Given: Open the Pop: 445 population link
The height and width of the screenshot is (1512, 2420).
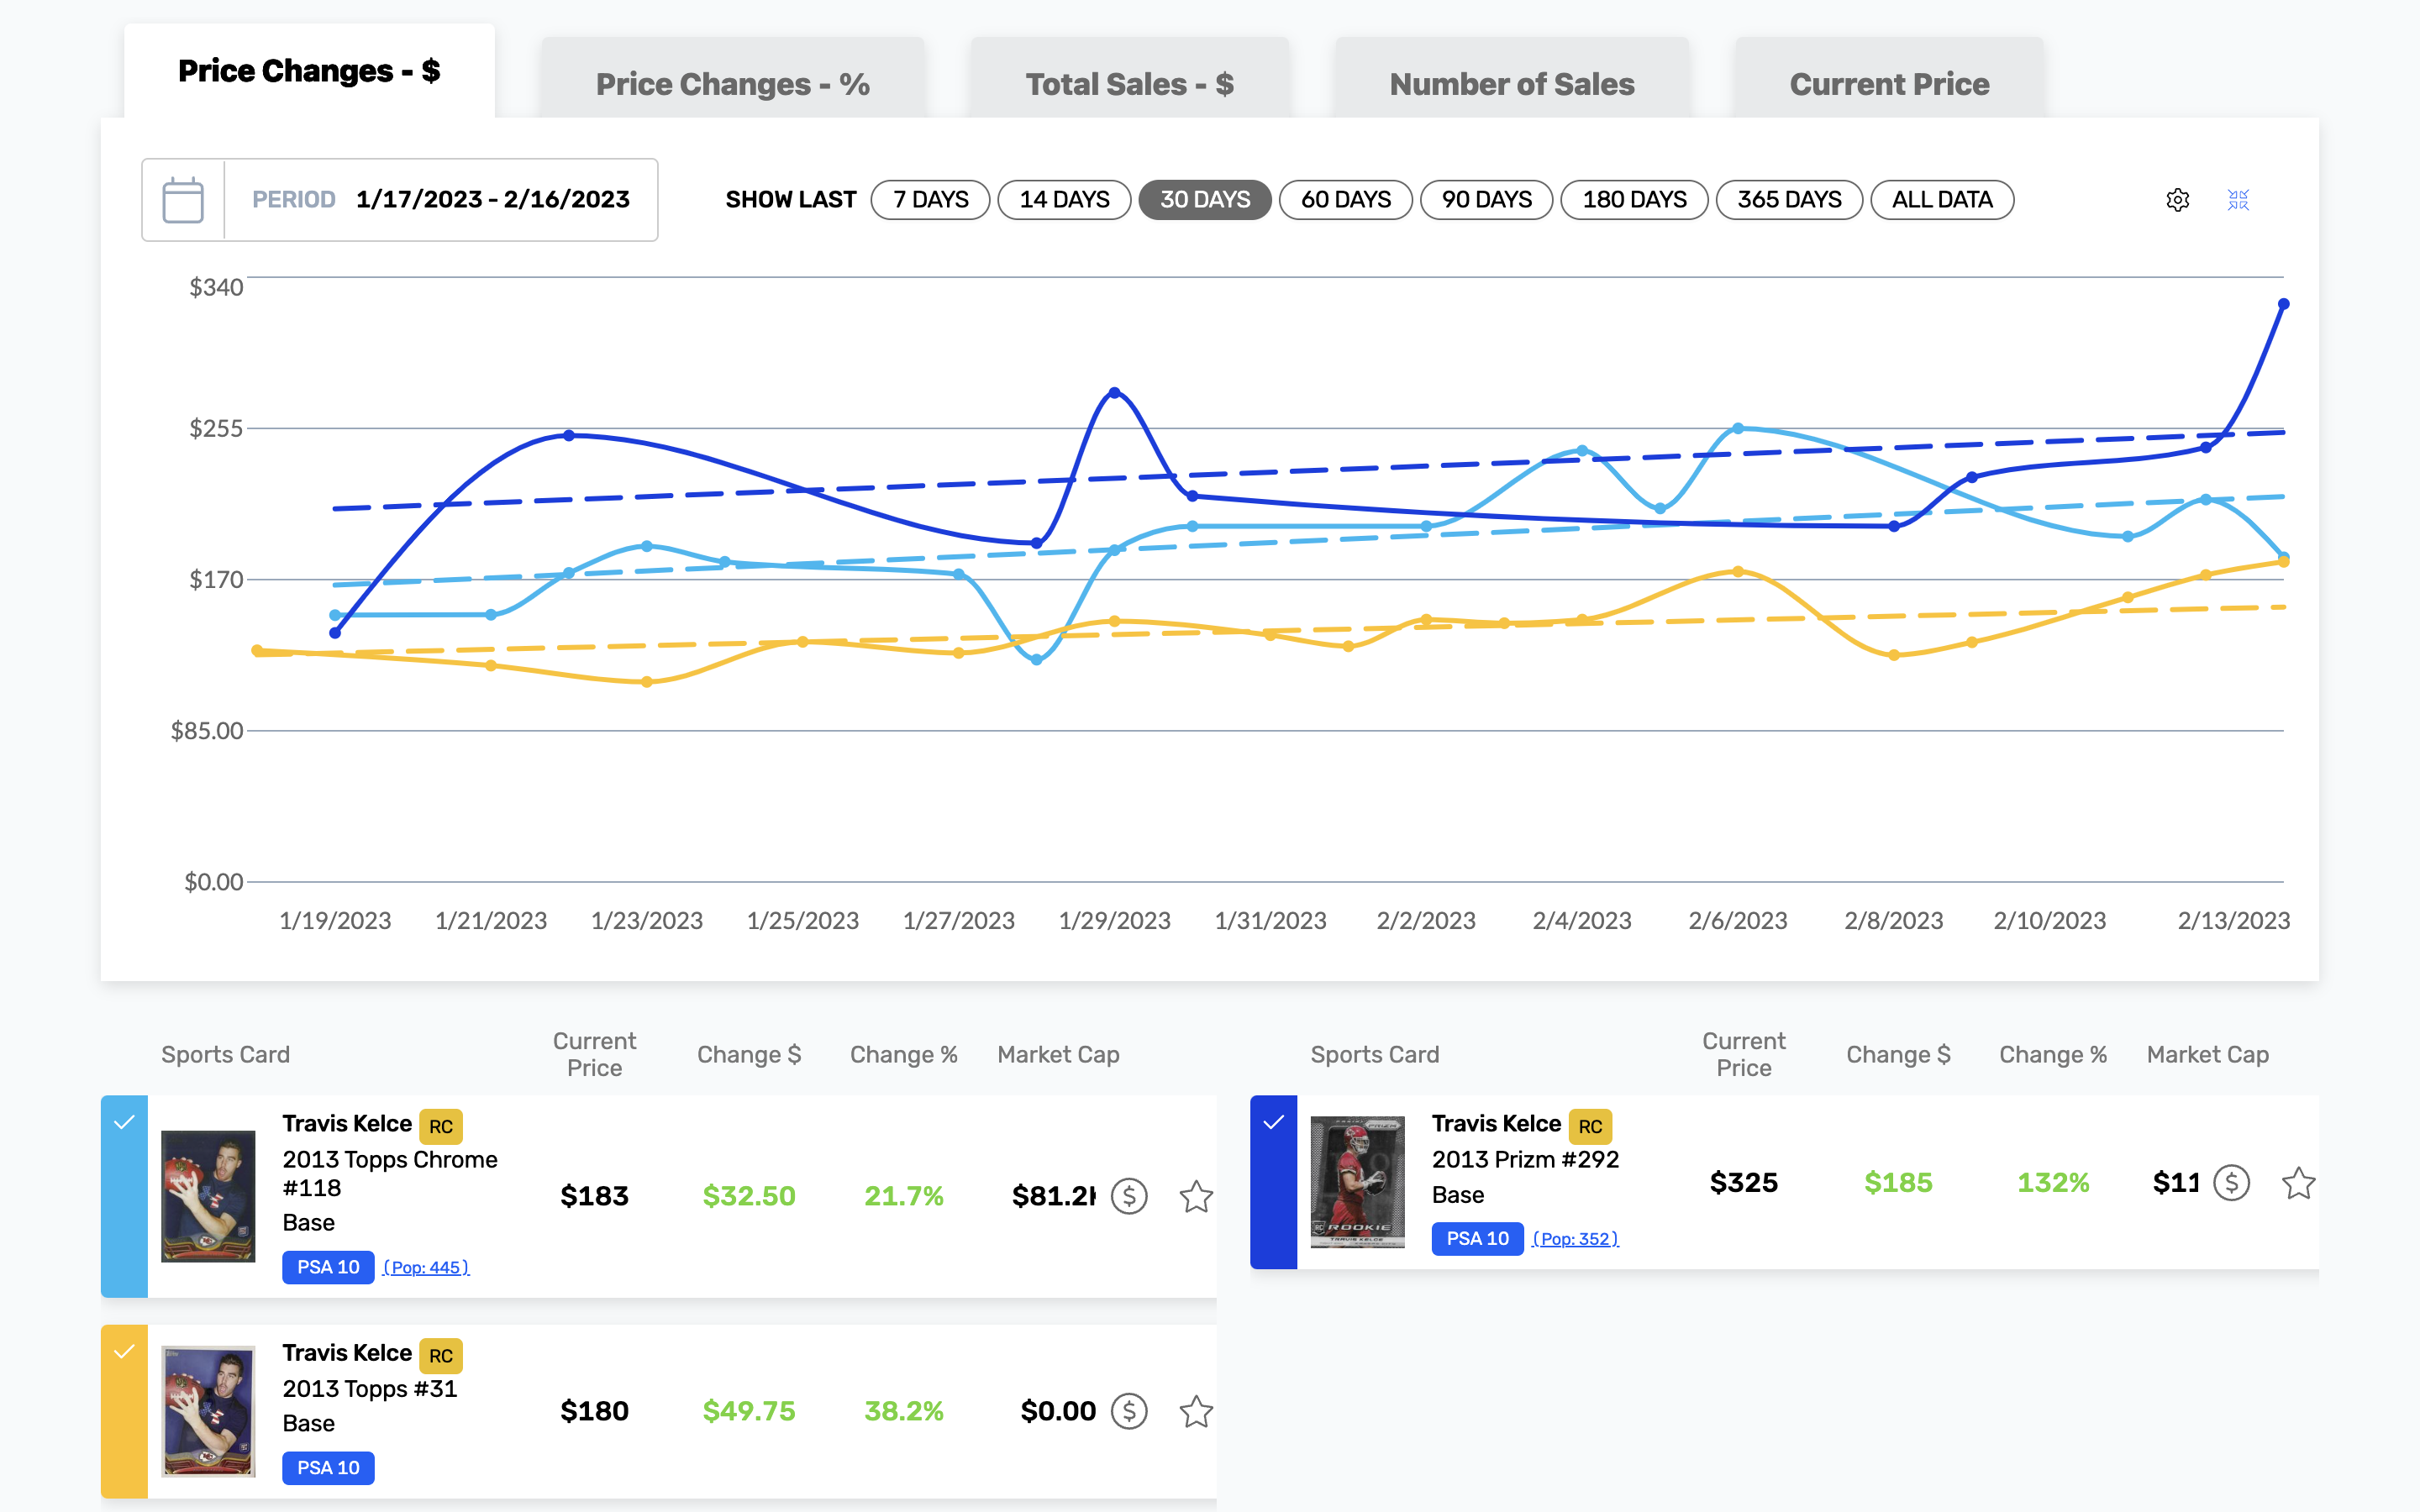Looking at the screenshot, I should [426, 1268].
